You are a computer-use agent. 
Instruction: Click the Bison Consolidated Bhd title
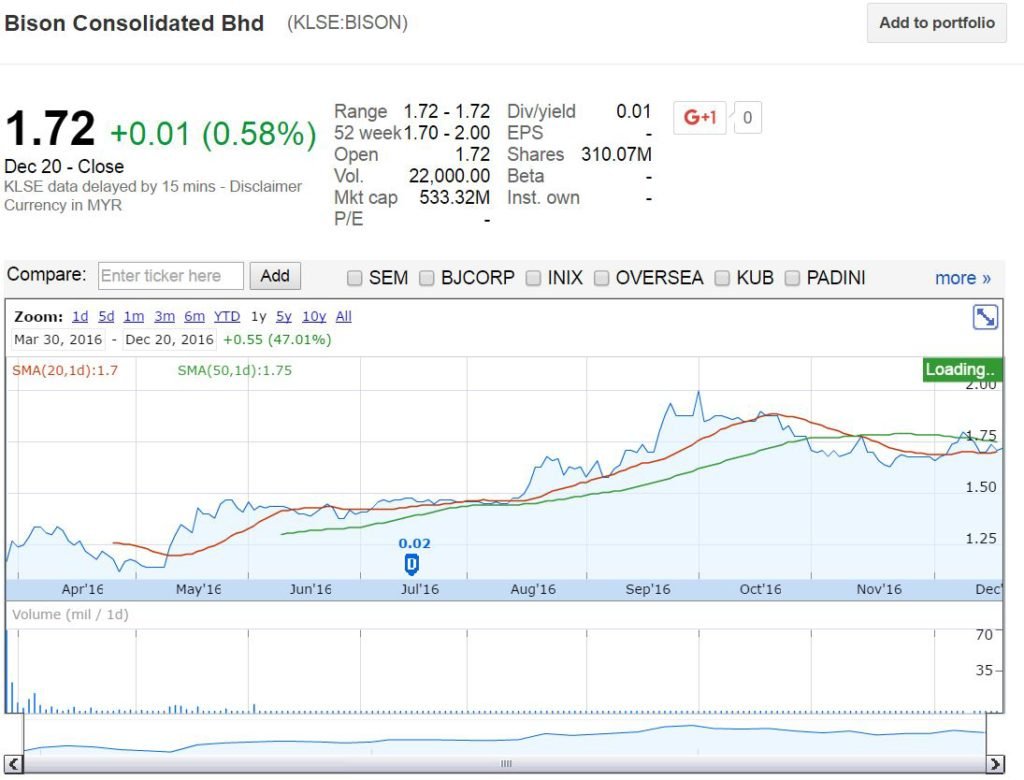[x=134, y=23]
